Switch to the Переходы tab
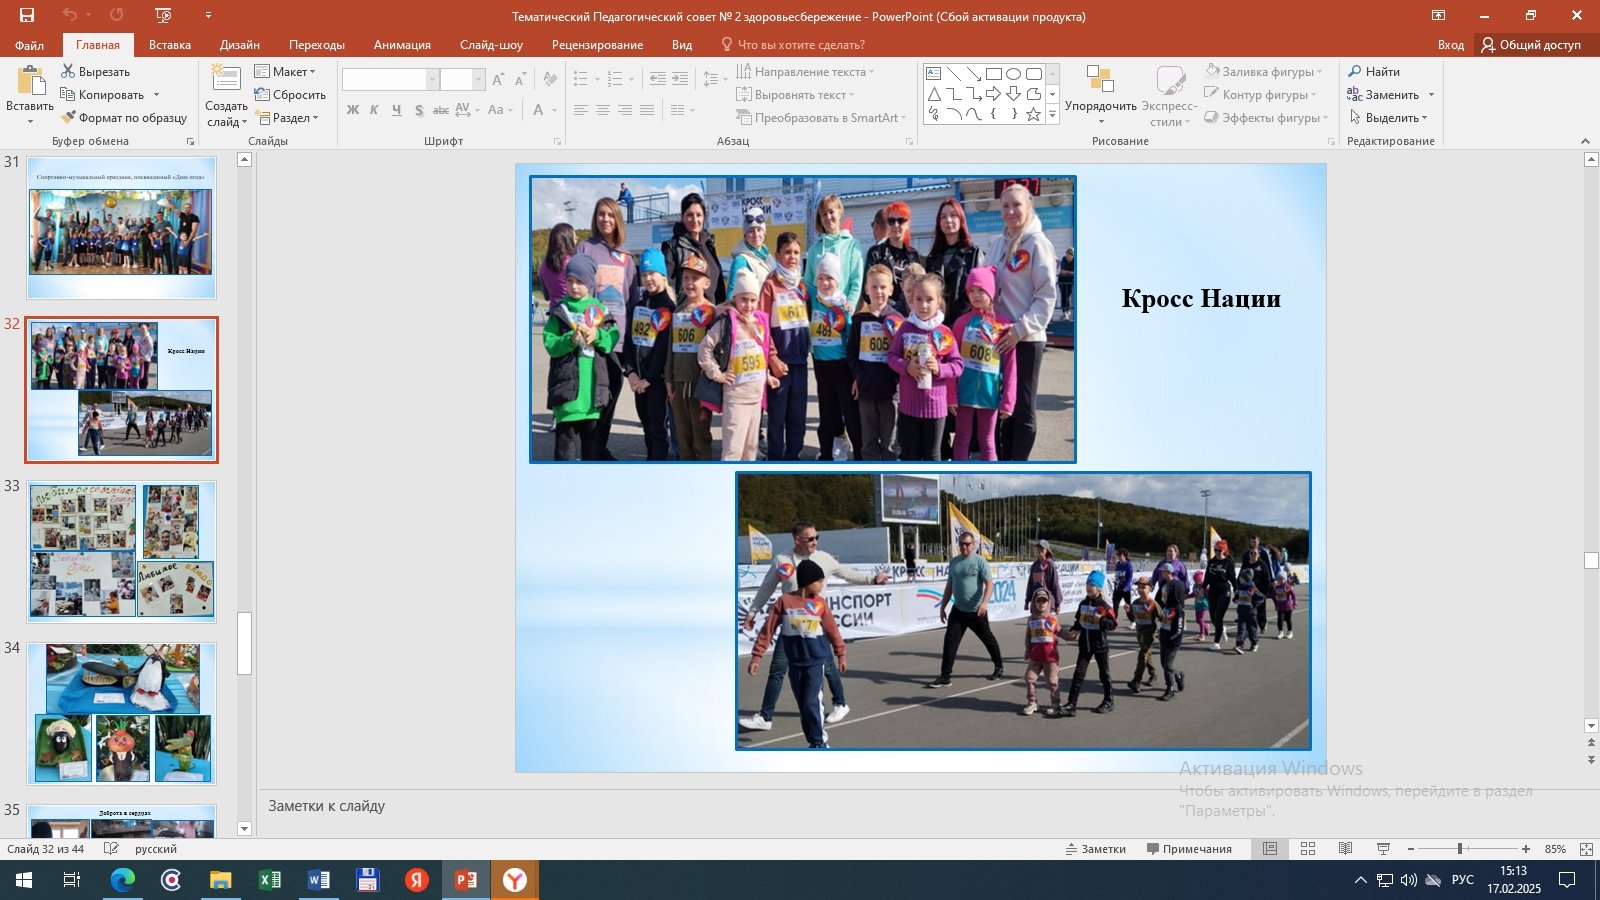The image size is (1600, 900). click(x=317, y=45)
